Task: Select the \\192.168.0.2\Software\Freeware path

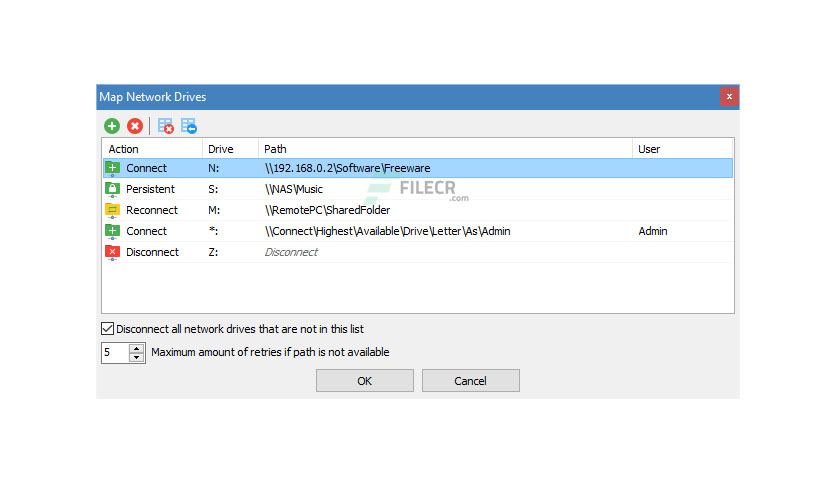Action: tap(348, 168)
